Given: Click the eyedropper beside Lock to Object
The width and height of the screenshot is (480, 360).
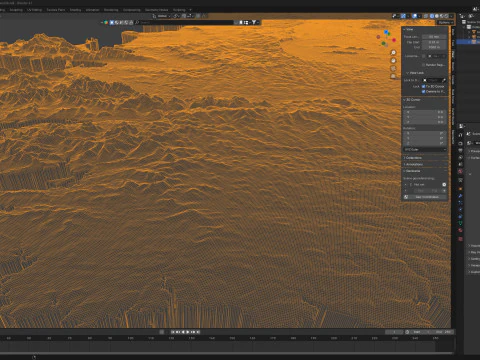Looking at the screenshot, I should click(444, 80).
